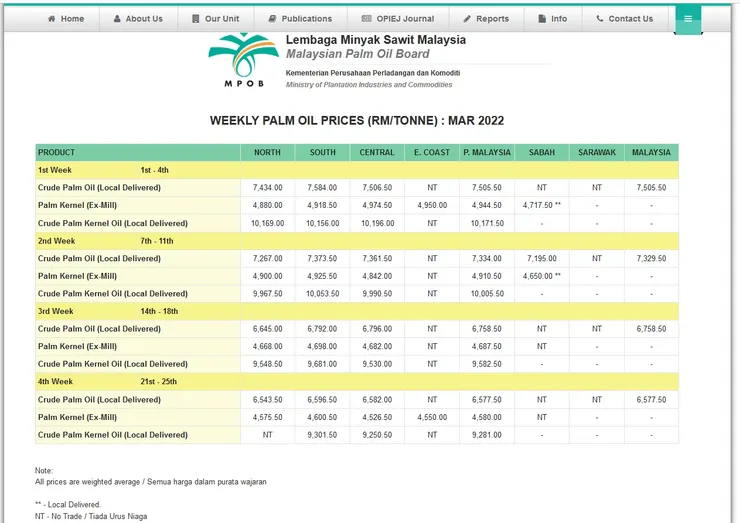740x523 pixels.
Task: Click the document icon beside Info
Action: [542, 19]
